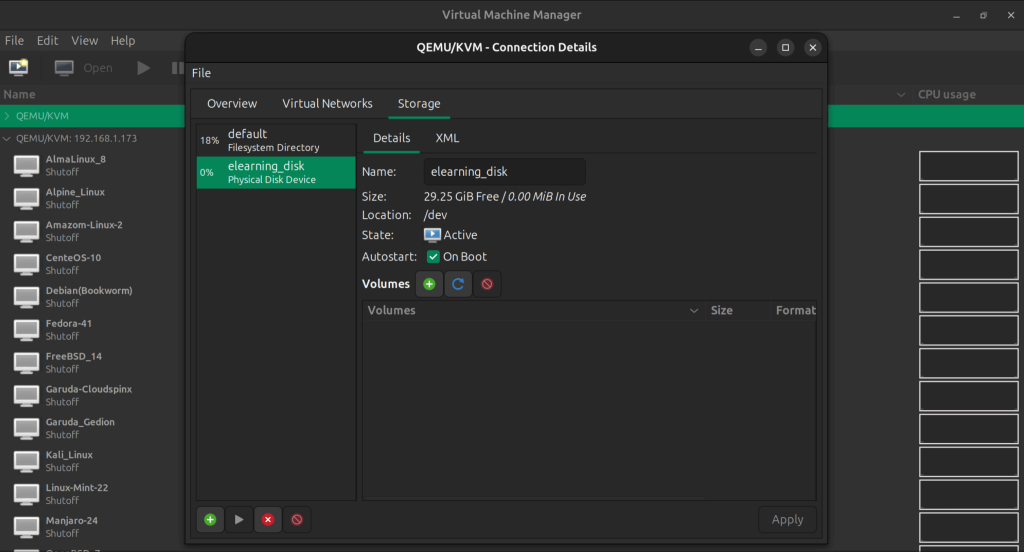The image size is (1024, 552).
Task: Click the Open label in the main toolbar
Action: point(98,68)
